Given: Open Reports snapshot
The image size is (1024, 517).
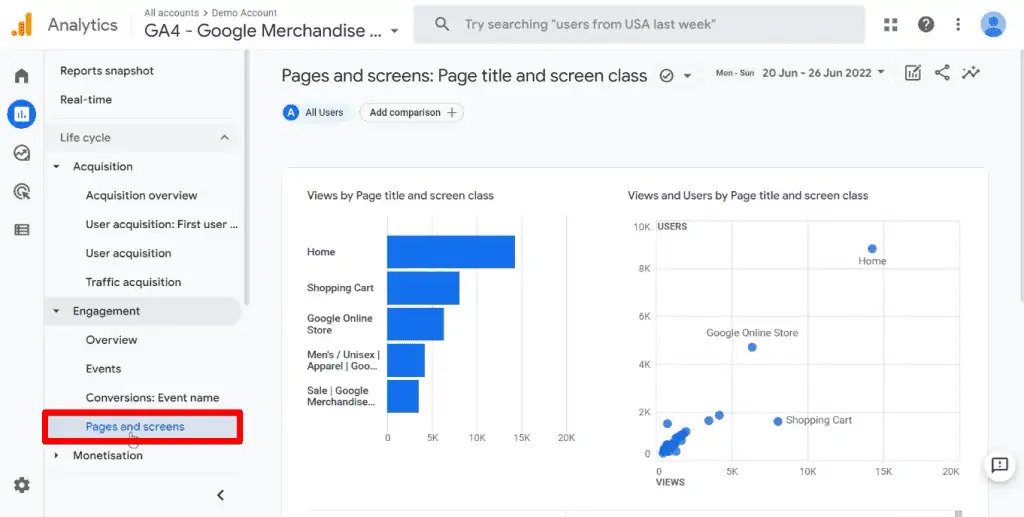Looking at the screenshot, I should [107, 70].
